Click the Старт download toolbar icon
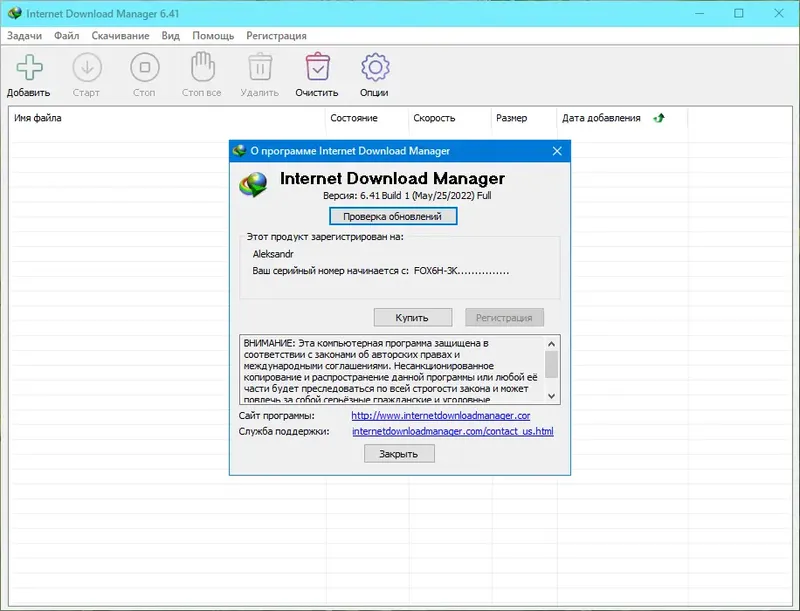Image resolution: width=800 pixels, height=611 pixels. coord(87,67)
